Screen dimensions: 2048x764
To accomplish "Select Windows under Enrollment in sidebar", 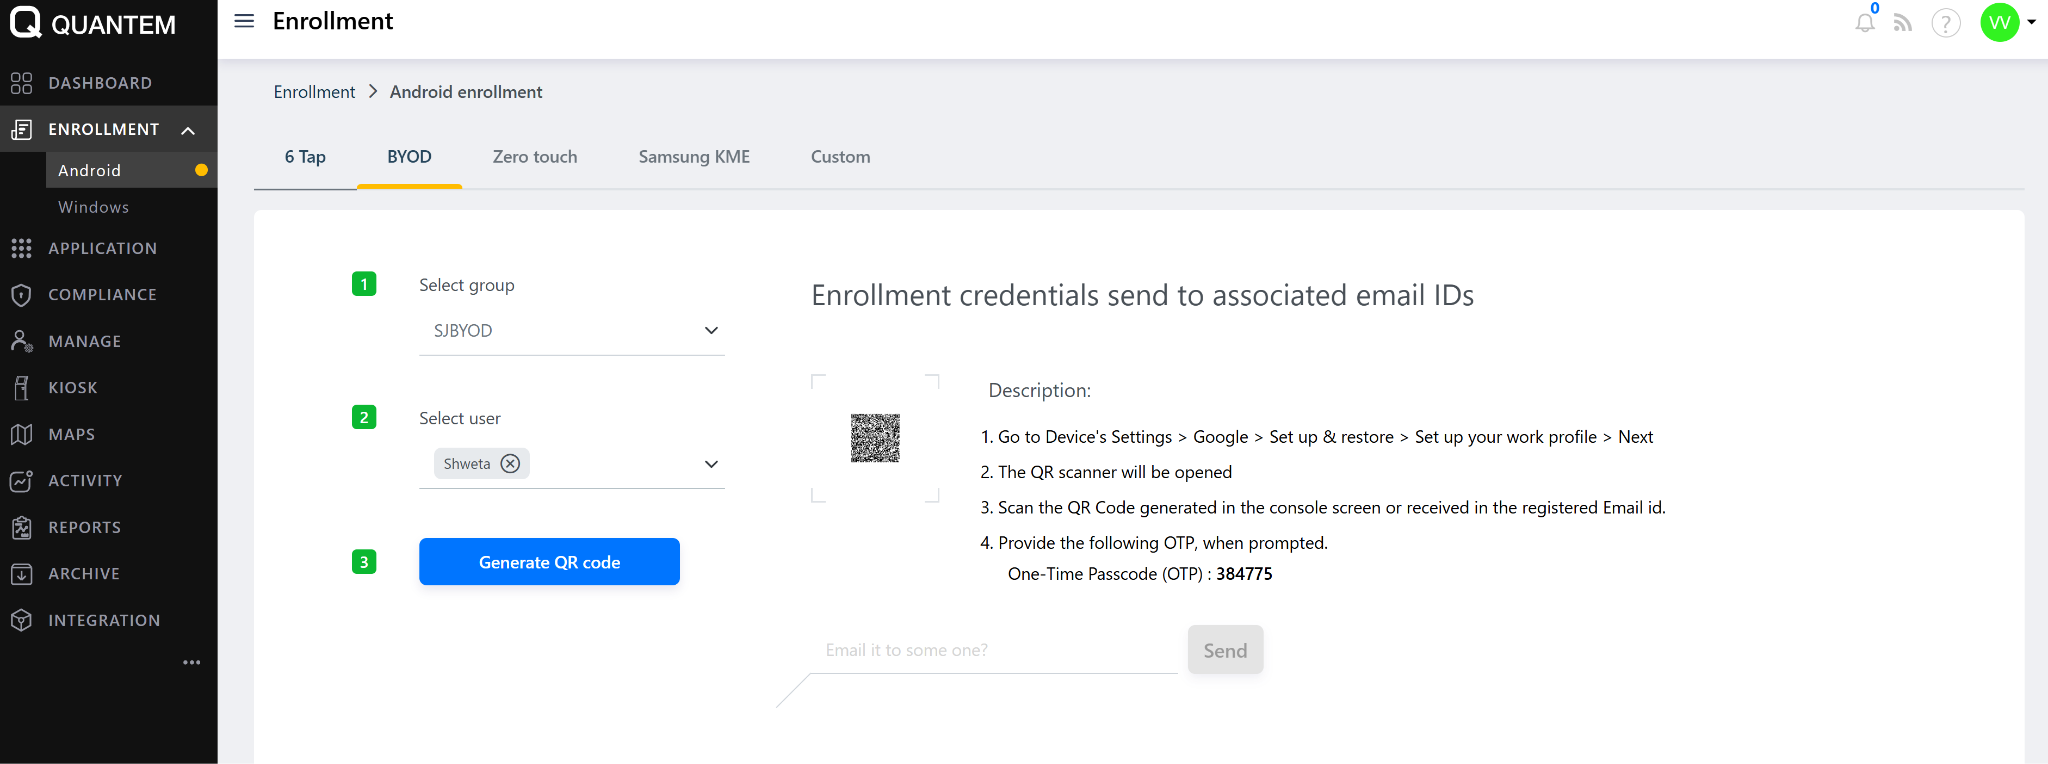I will [93, 207].
